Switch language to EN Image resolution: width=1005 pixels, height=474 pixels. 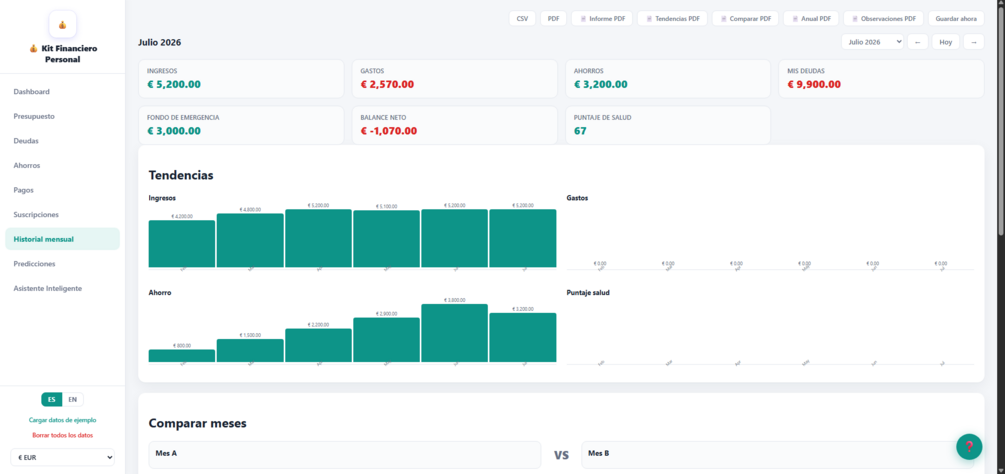(x=72, y=400)
